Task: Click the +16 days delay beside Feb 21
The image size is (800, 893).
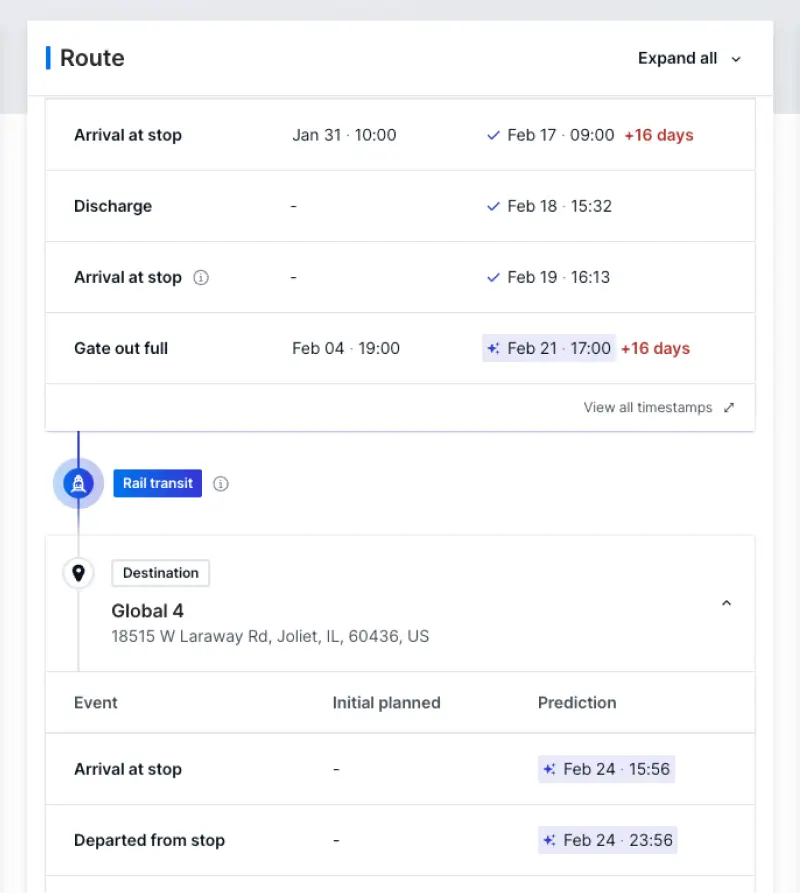Action: tap(655, 348)
